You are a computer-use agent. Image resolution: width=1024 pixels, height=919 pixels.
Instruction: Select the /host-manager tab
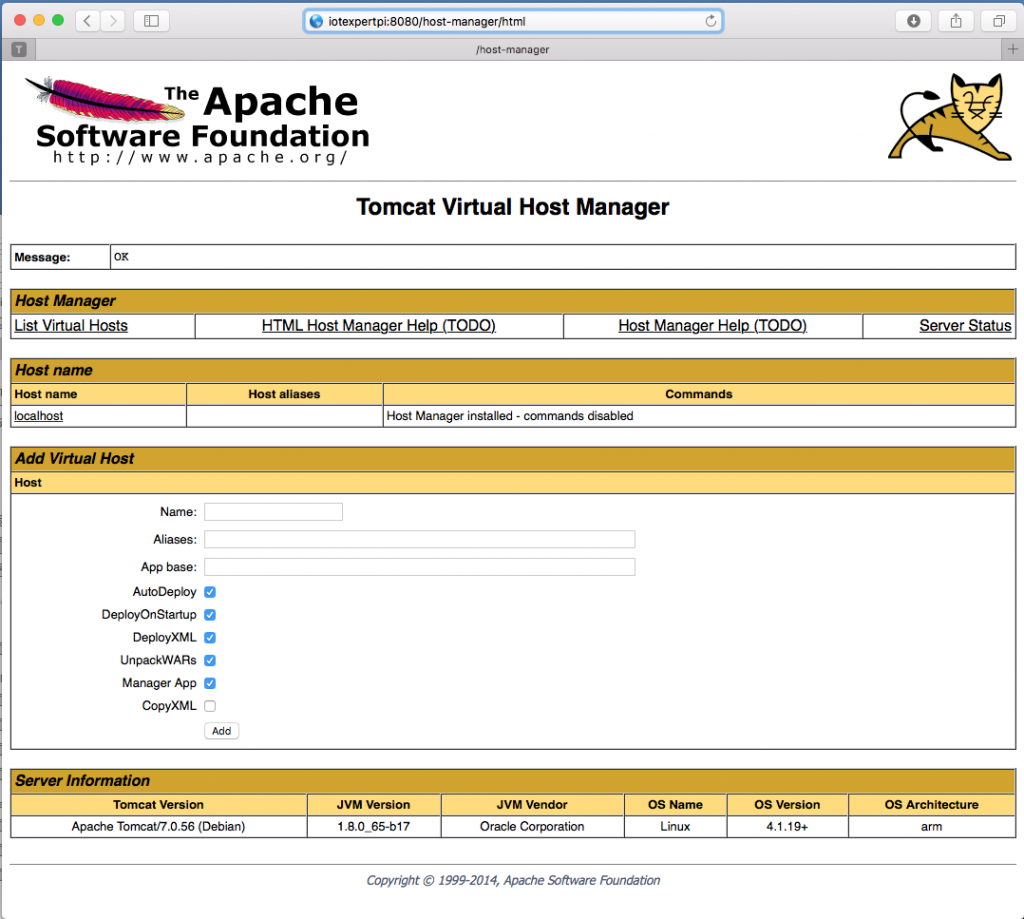tap(513, 50)
